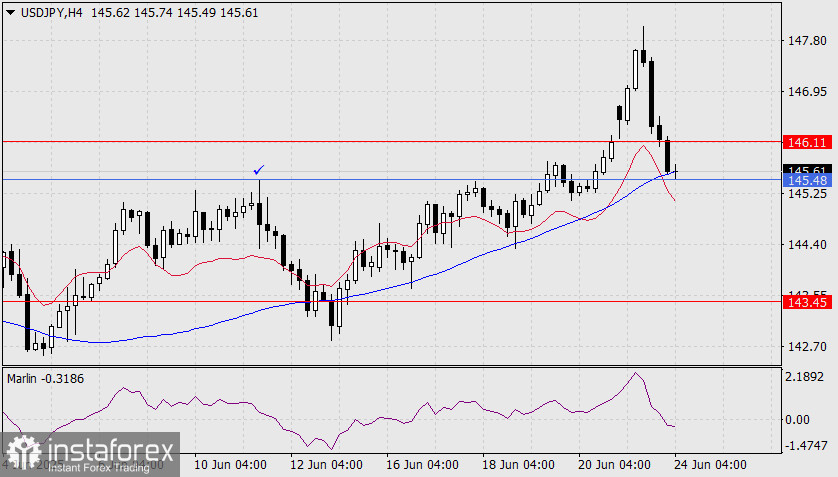The width and height of the screenshot is (838, 477).
Task: Click the 16 Jun 04:00 time label
Action: [422, 464]
